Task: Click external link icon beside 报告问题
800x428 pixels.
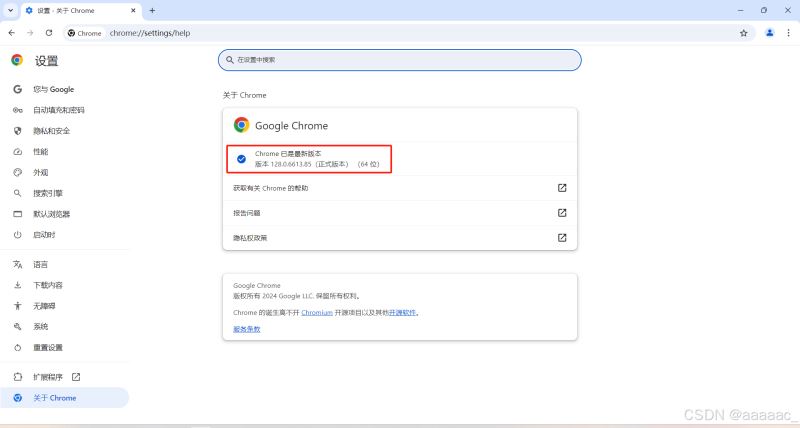Action: coord(562,213)
